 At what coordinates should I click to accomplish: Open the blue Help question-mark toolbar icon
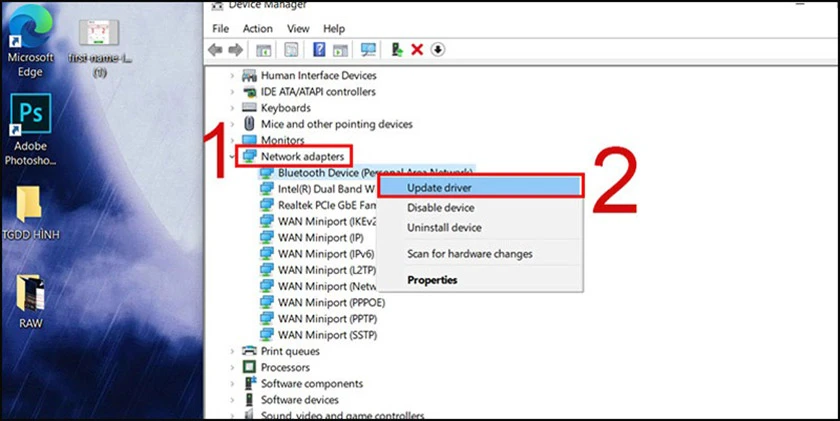pos(319,49)
